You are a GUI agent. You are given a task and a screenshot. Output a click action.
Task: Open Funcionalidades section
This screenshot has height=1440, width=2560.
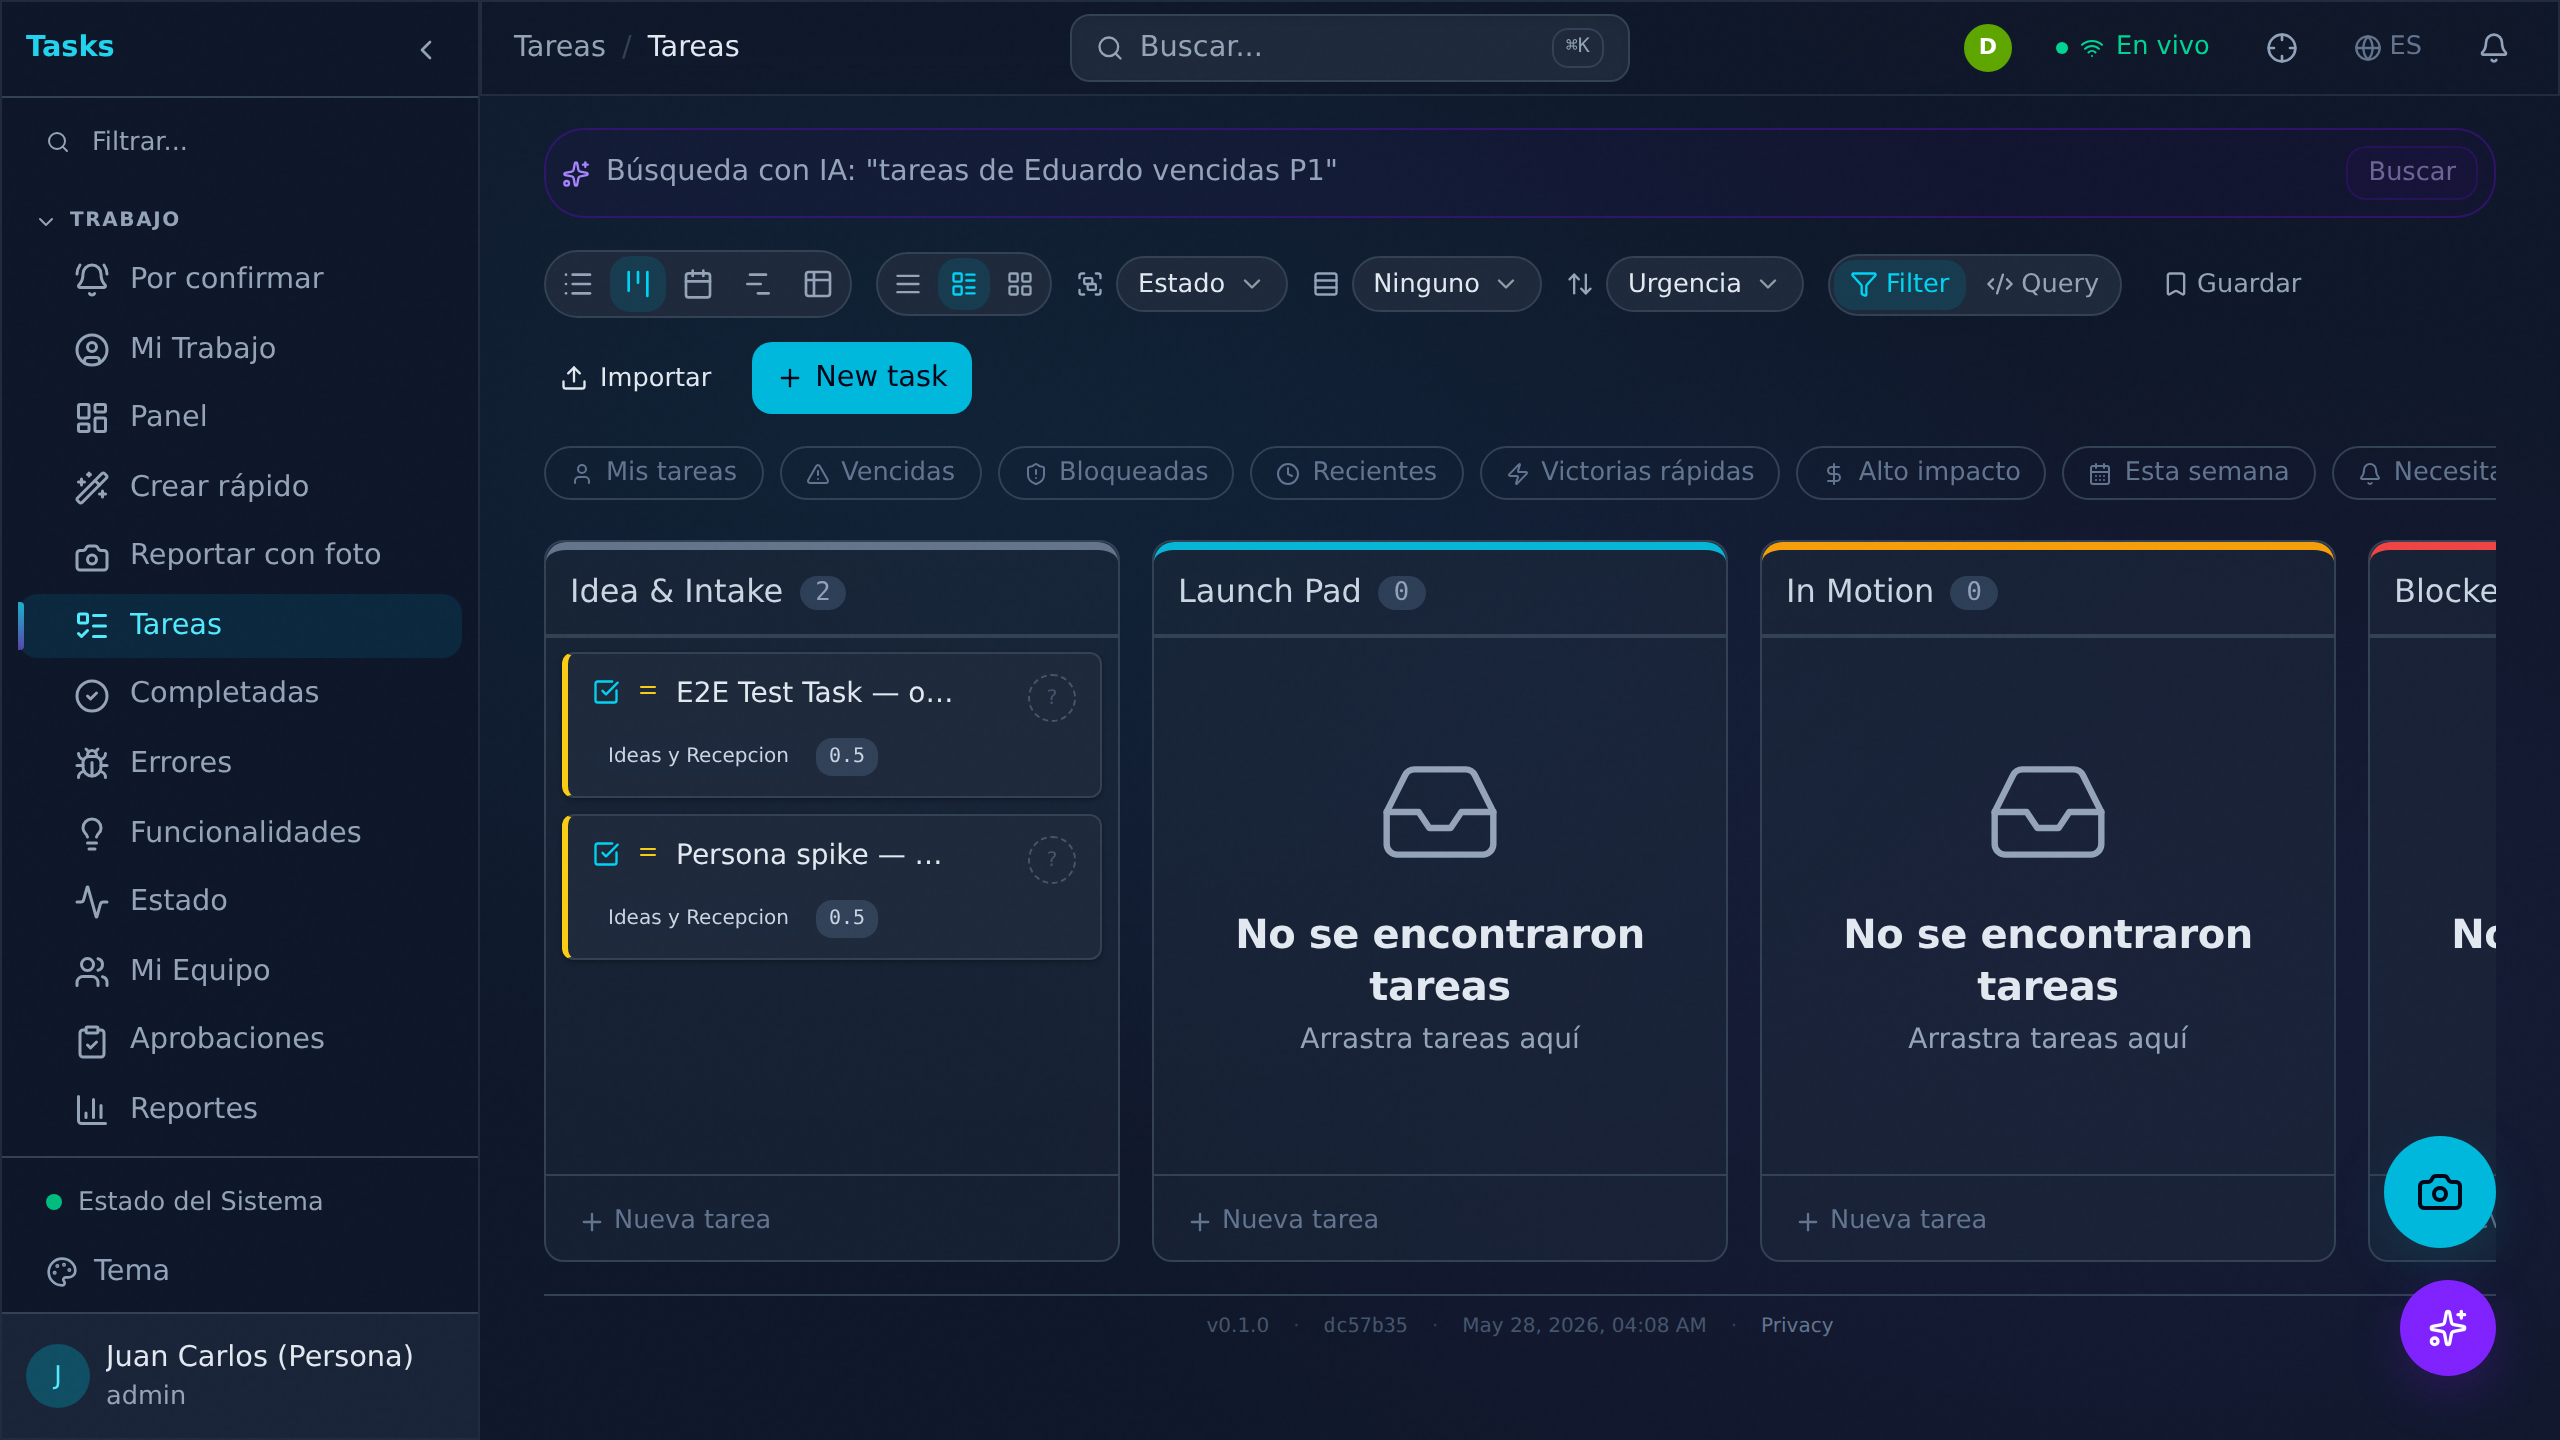pyautogui.click(x=240, y=832)
